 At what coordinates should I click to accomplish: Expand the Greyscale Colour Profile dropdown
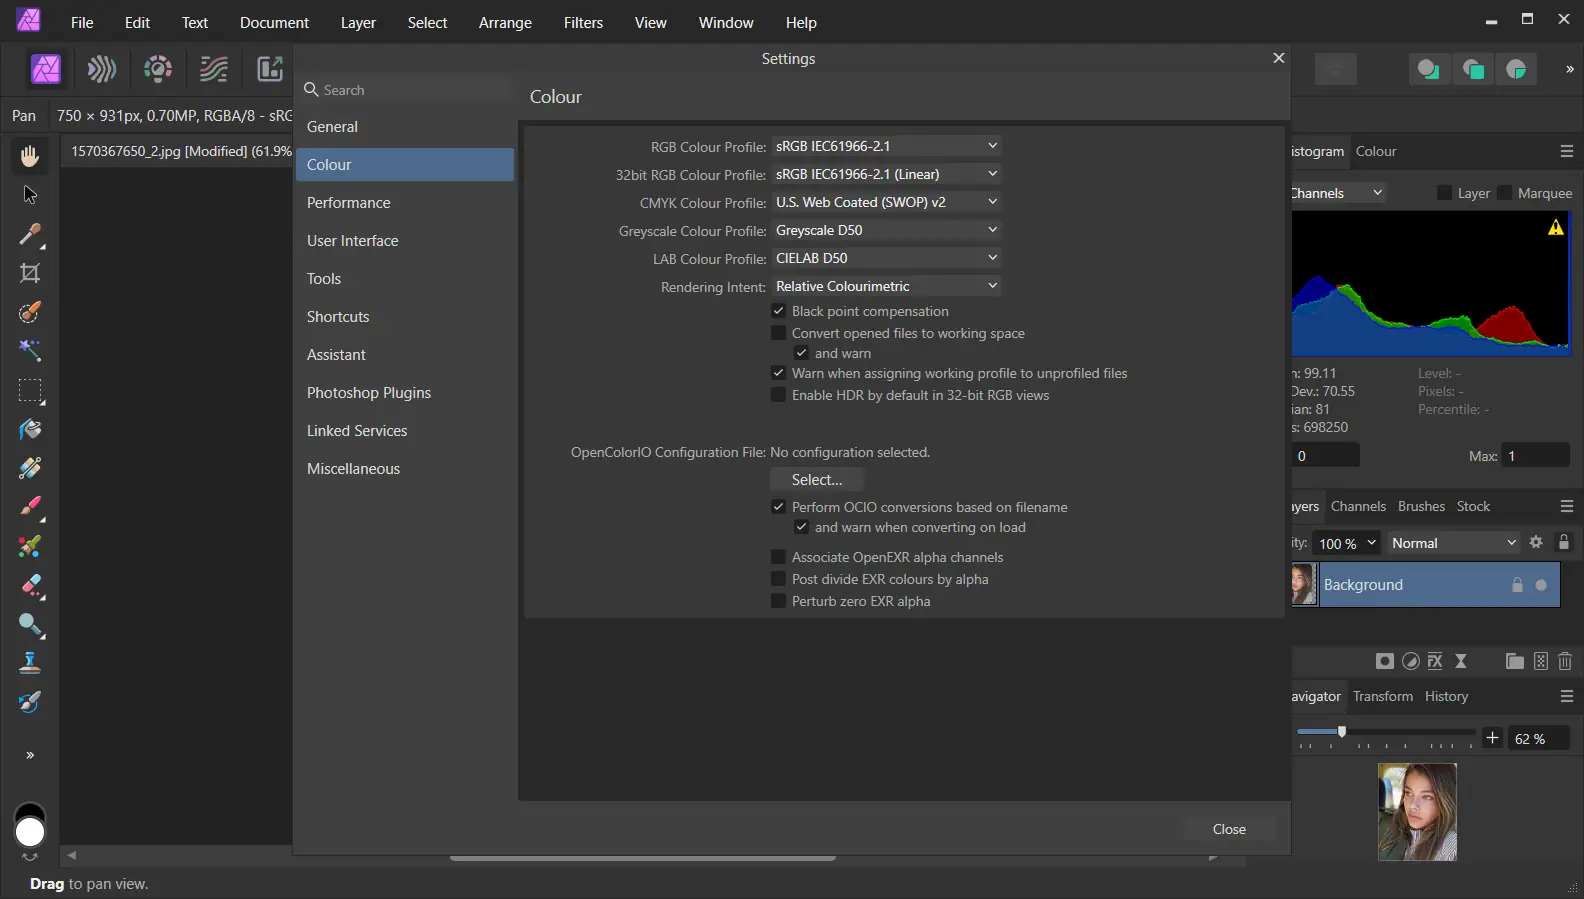click(x=886, y=230)
